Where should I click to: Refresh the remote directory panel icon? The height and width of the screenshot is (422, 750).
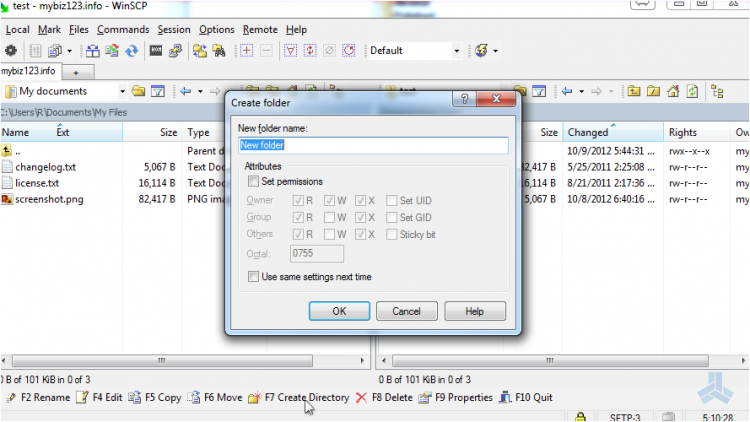[x=693, y=91]
